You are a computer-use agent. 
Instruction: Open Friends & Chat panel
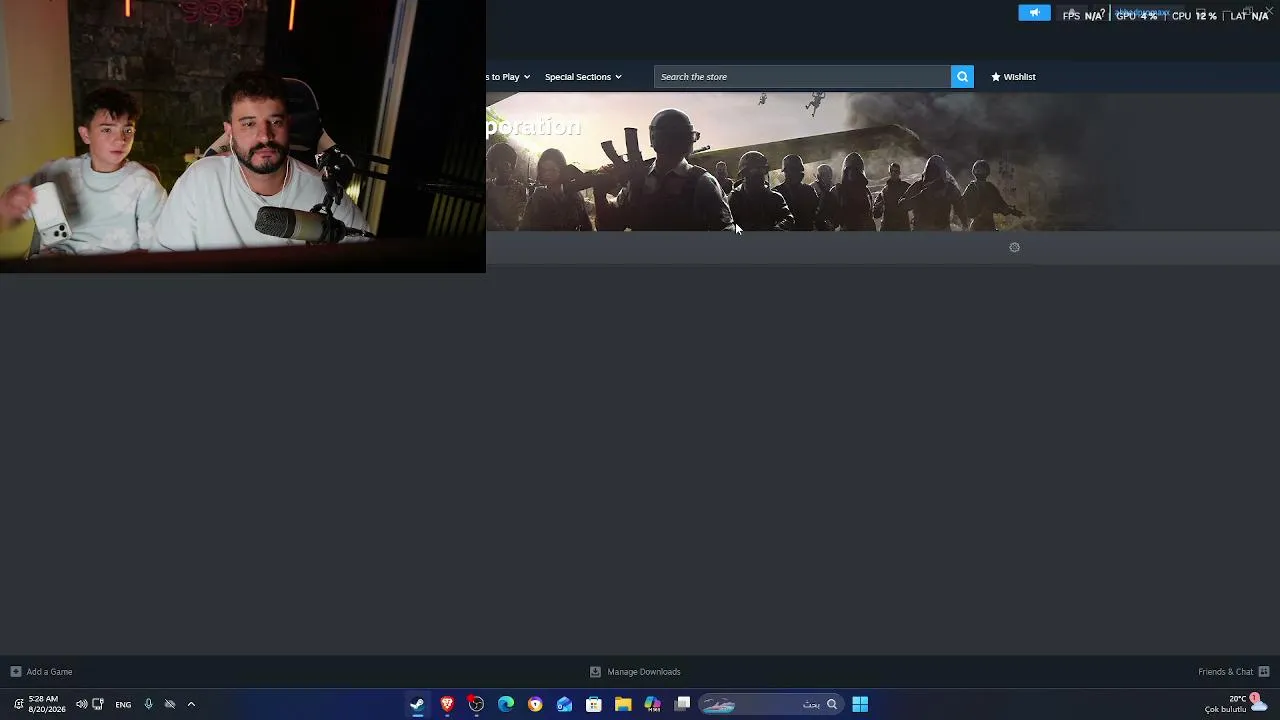pos(1233,672)
